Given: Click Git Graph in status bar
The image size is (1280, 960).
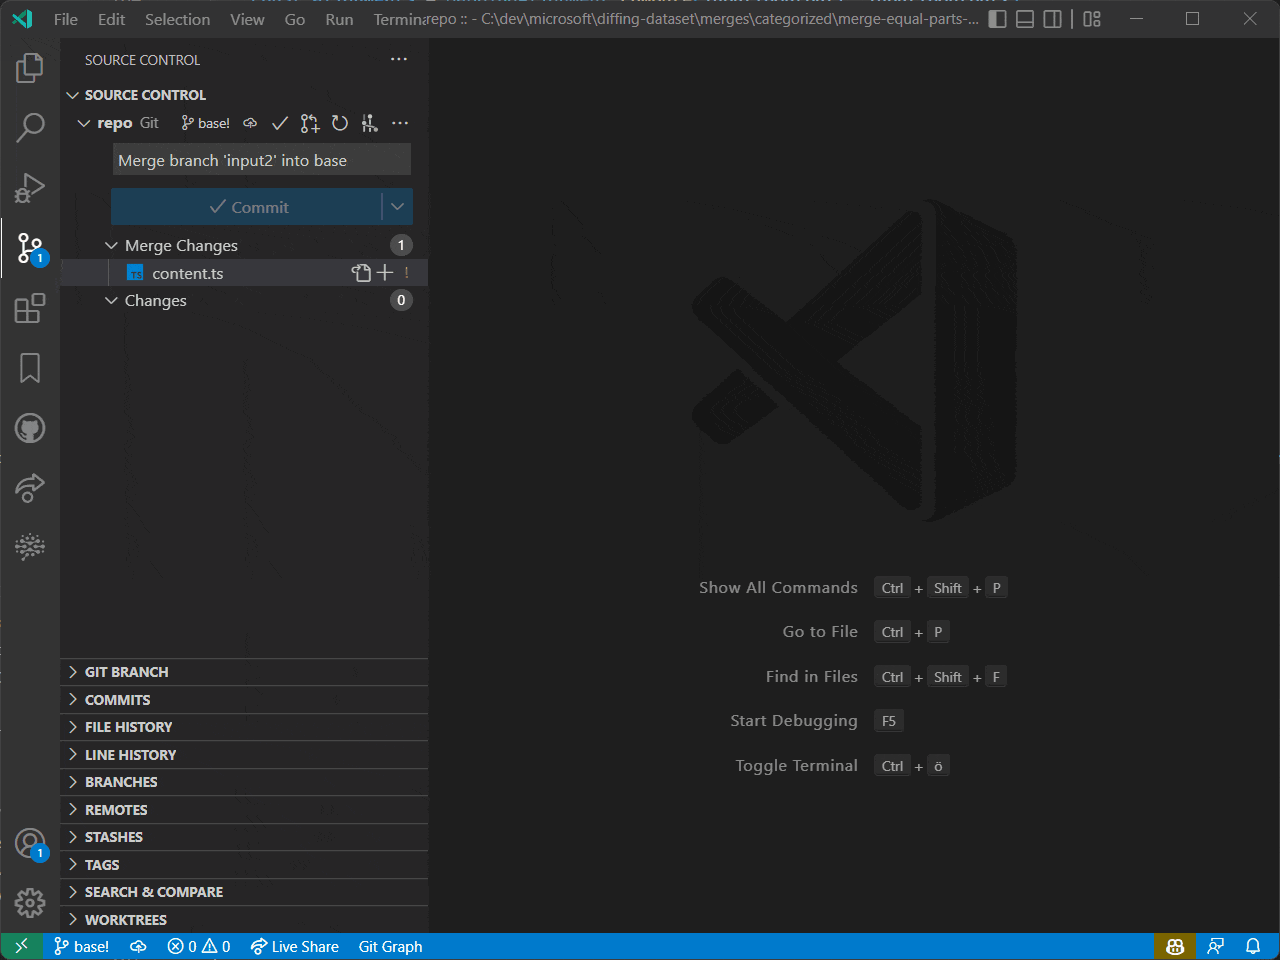Looking at the screenshot, I should tap(390, 946).
